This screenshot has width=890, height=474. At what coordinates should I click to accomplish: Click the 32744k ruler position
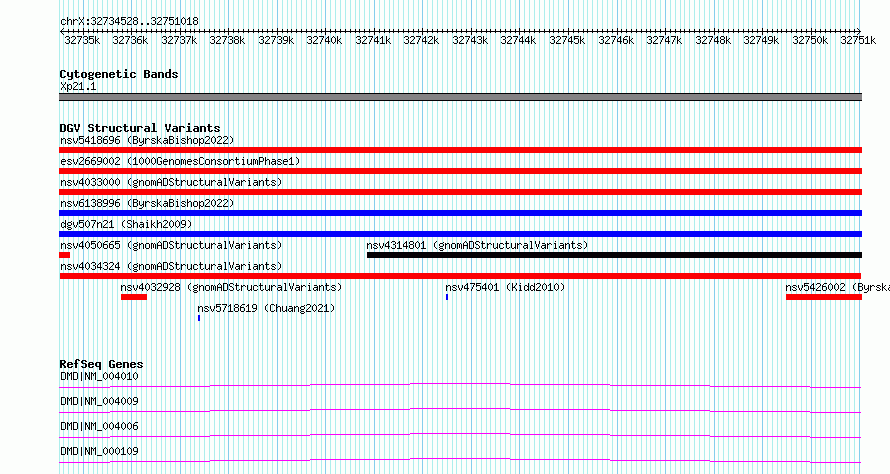pyautogui.click(x=518, y=40)
